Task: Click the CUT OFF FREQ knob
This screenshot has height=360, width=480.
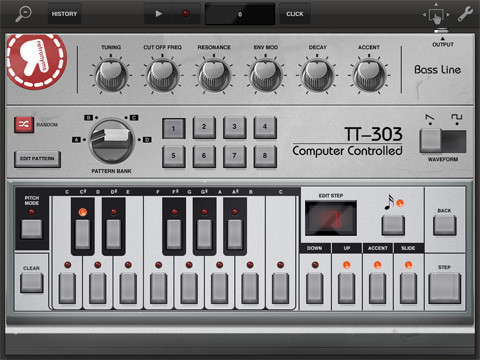Action: pos(163,76)
